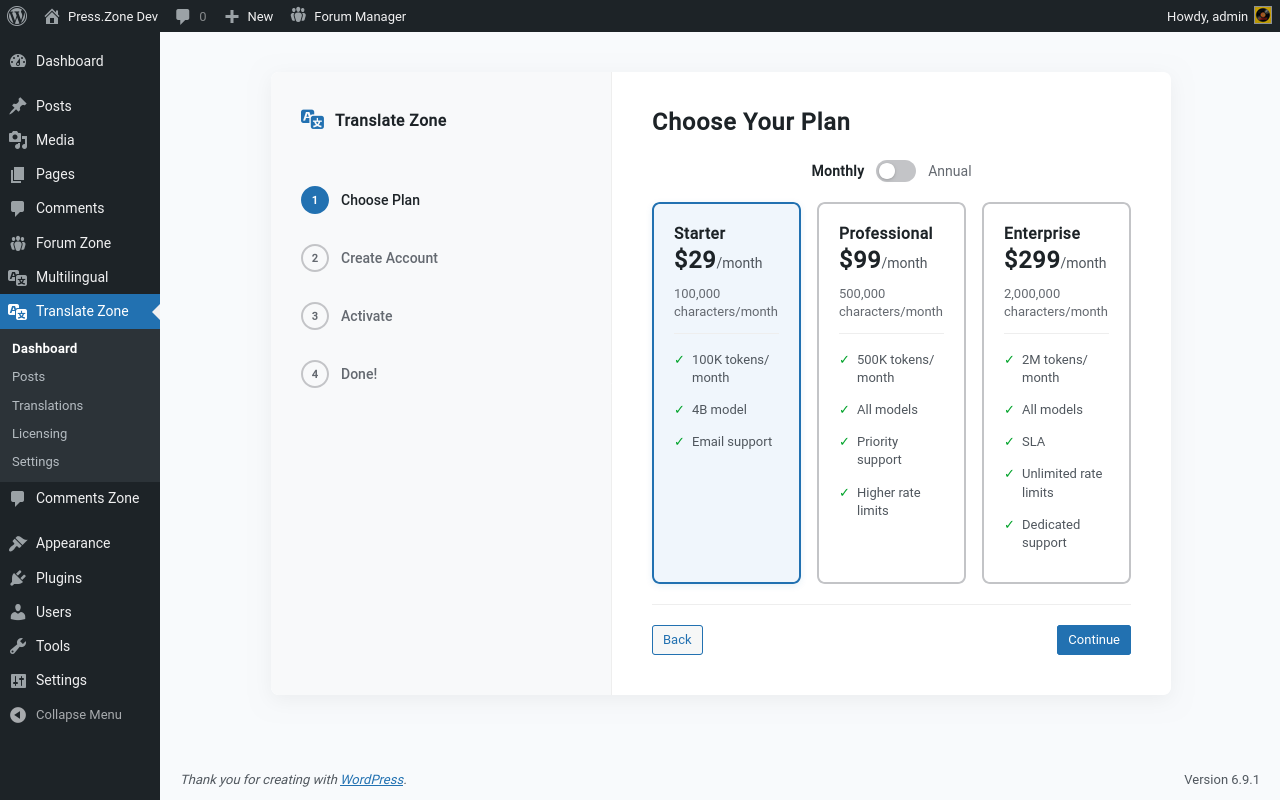Image resolution: width=1280 pixels, height=800 pixels.
Task: Click the $299/month Enterprise price
Action: point(1055,260)
